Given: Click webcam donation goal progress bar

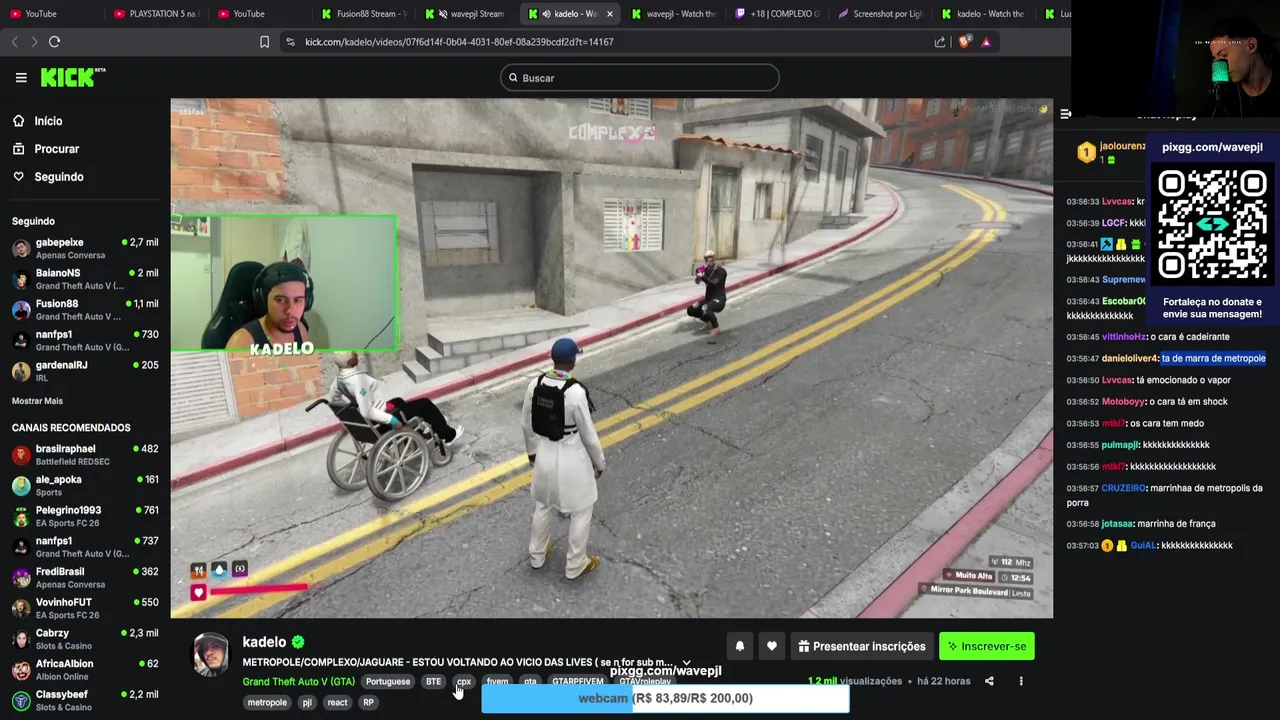Looking at the screenshot, I should coord(665,698).
